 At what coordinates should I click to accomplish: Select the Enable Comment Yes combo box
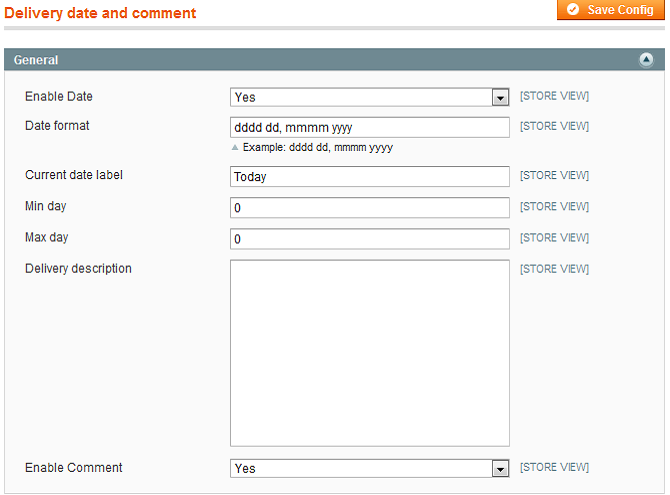[370, 468]
